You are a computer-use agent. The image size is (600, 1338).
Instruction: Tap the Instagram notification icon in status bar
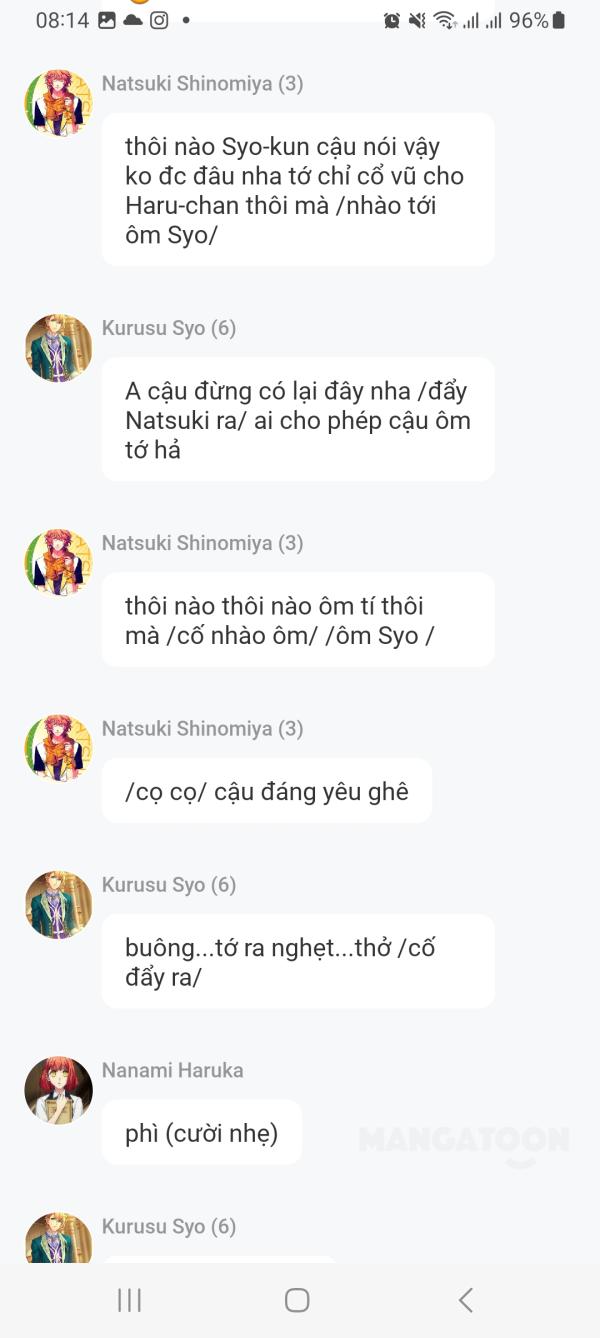coord(159,20)
